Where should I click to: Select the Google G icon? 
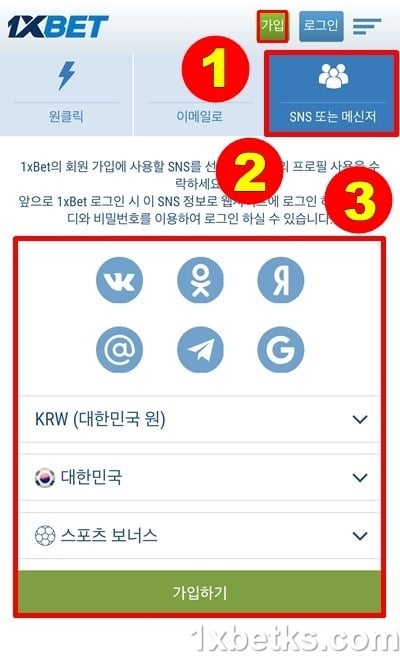[x=280, y=350]
